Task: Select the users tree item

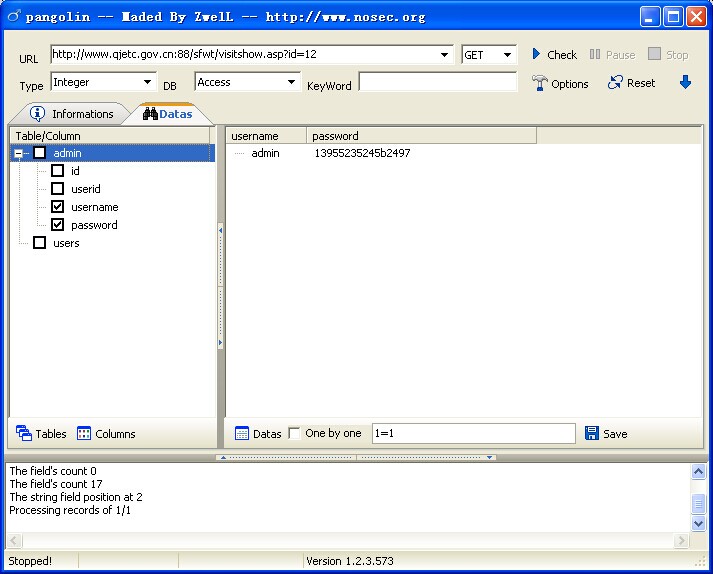Action: (66, 243)
